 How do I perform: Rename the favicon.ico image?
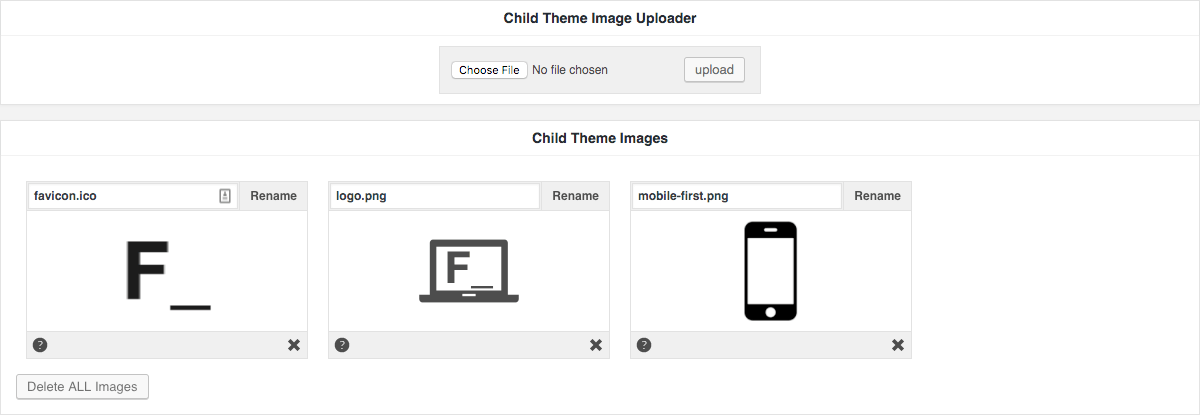pos(273,196)
